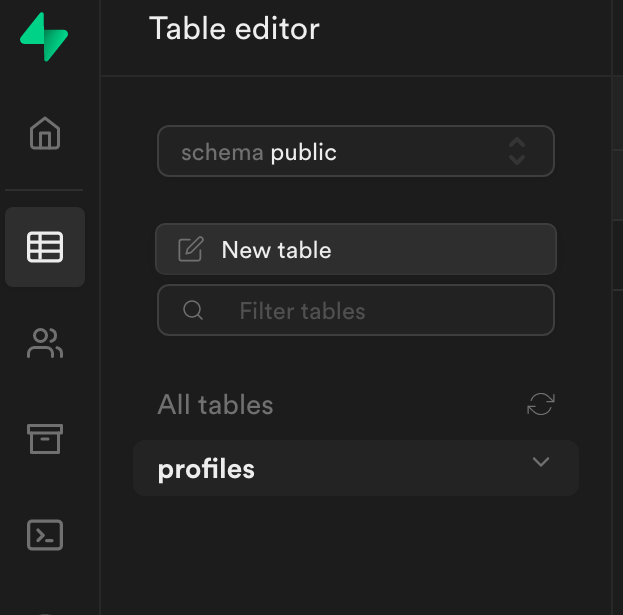Select the Table editor sidebar icon

coord(45,247)
